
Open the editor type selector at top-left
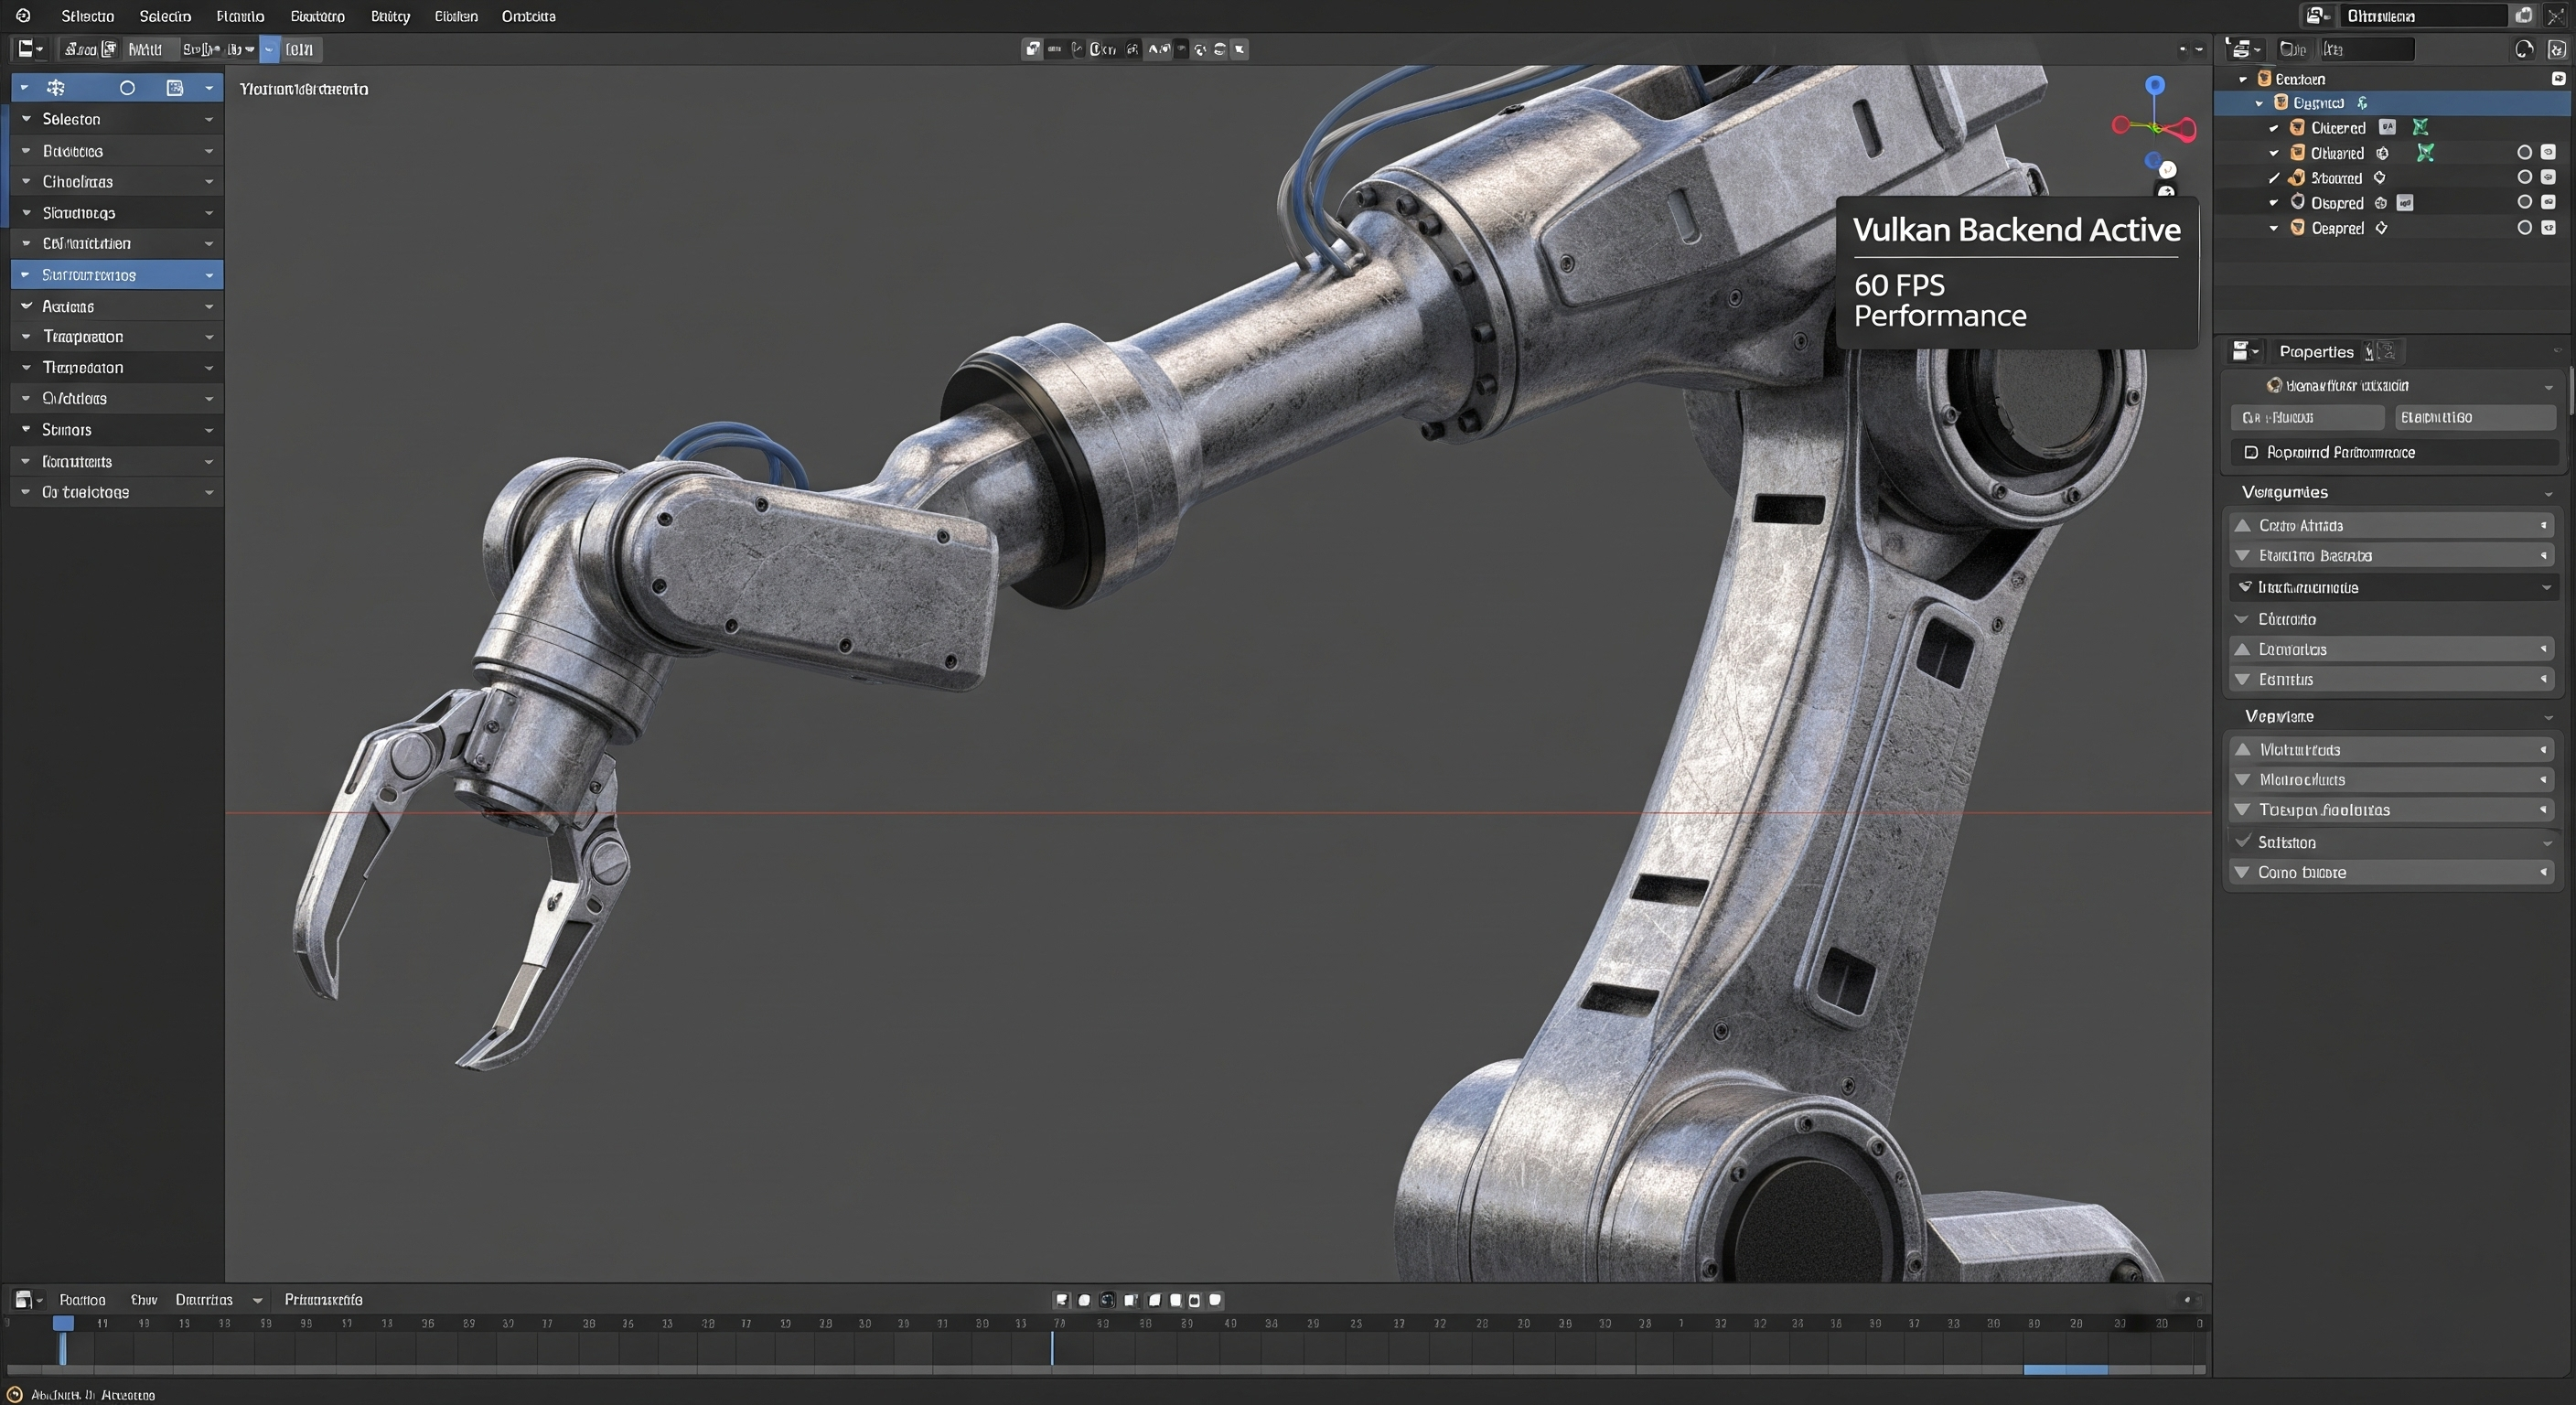click(x=27, y=48)
